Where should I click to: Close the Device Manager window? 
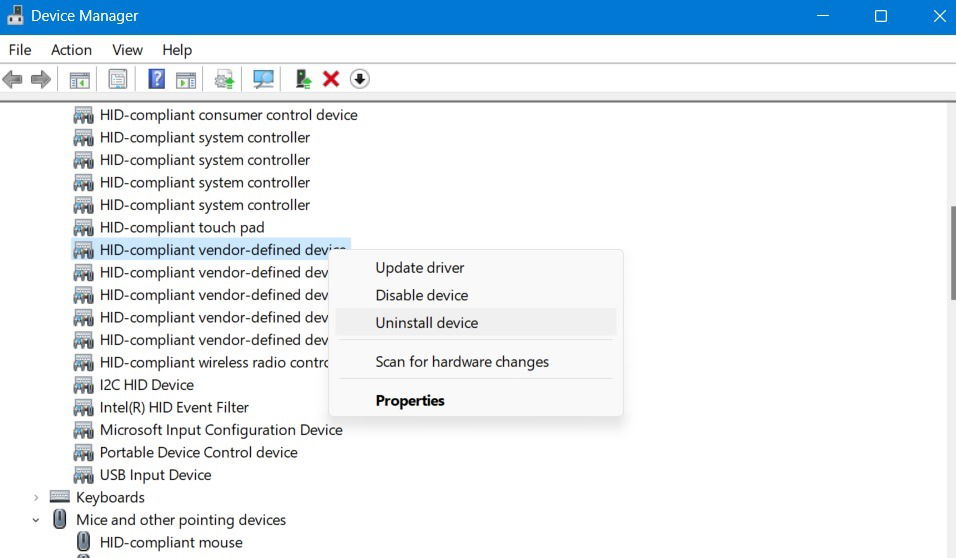939,16
